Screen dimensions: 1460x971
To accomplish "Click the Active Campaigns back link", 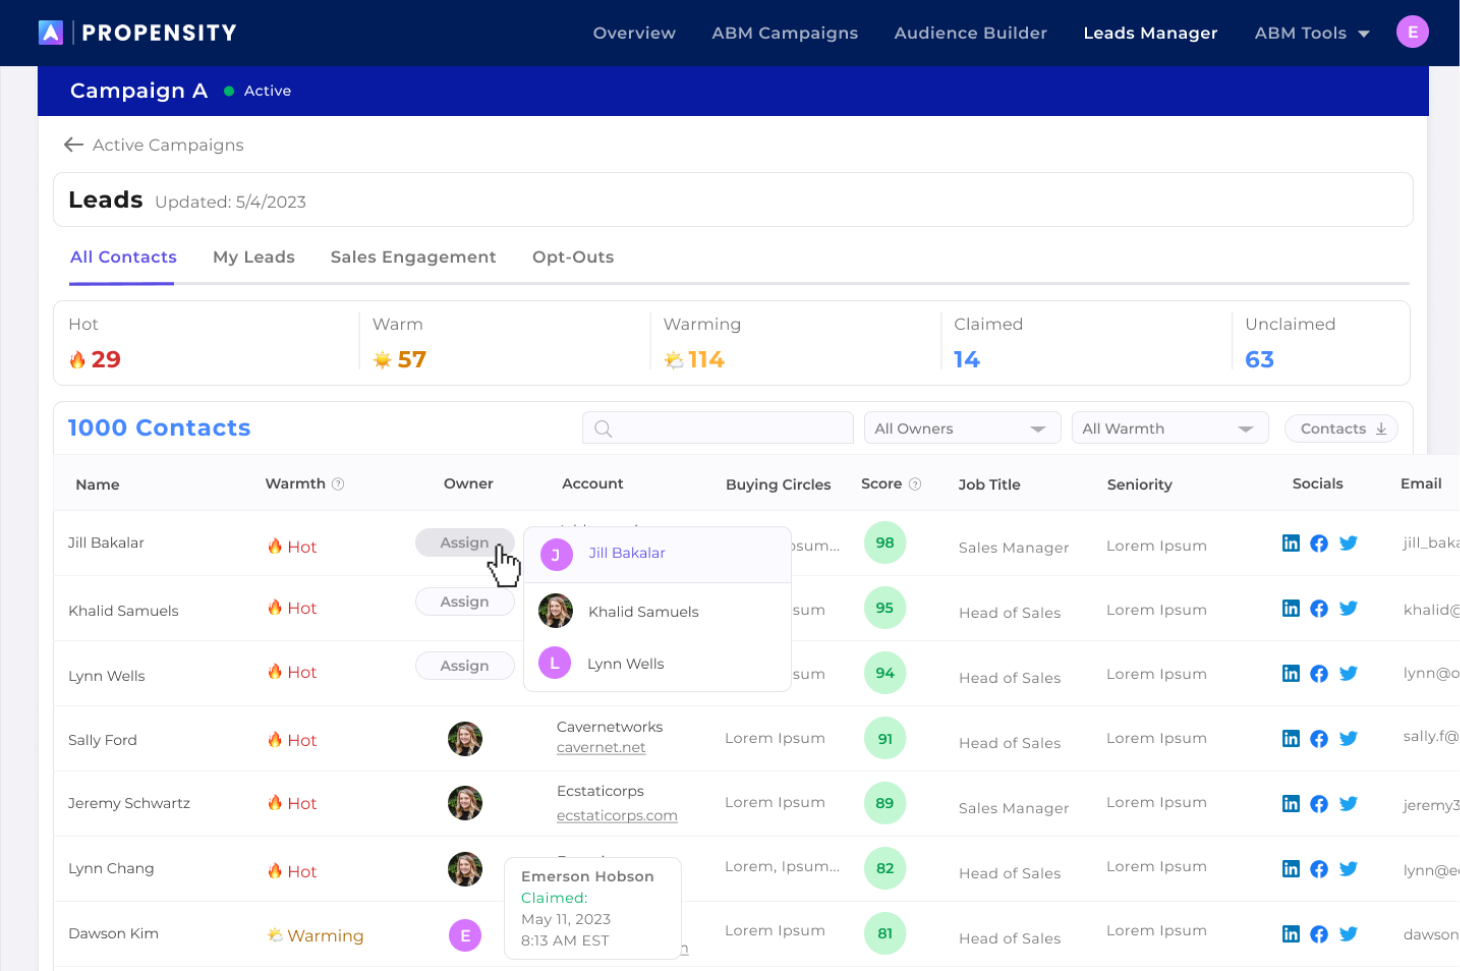I will pos(168,145).
